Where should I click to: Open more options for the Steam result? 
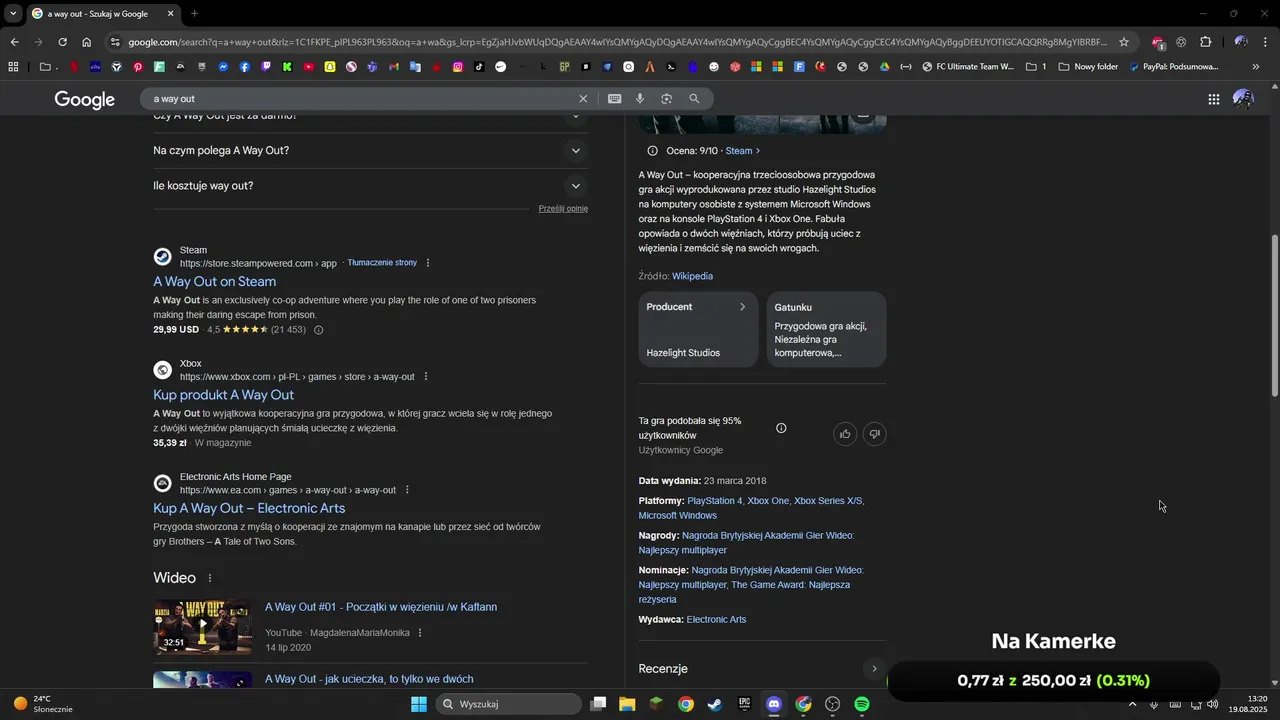pos(428,263)
